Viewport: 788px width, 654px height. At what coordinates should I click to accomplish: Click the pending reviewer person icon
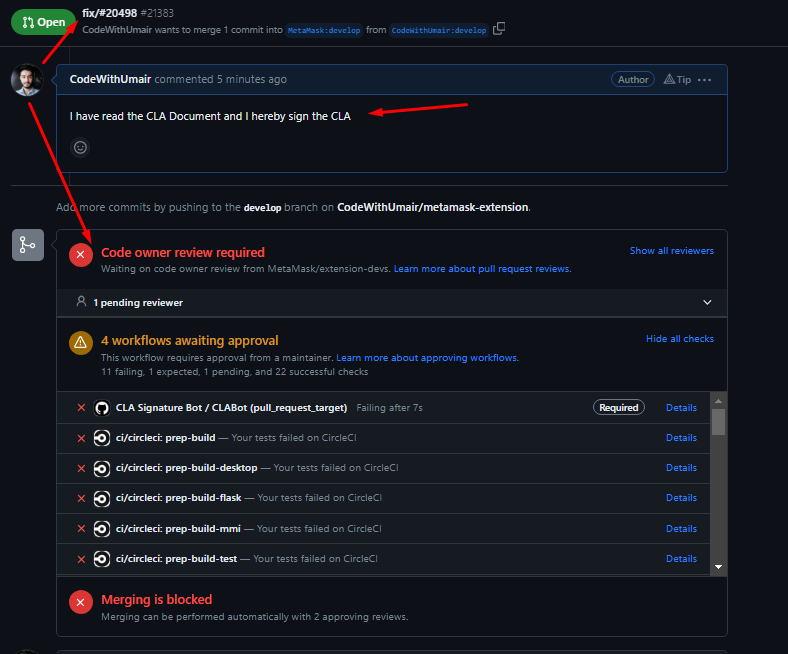81,301
